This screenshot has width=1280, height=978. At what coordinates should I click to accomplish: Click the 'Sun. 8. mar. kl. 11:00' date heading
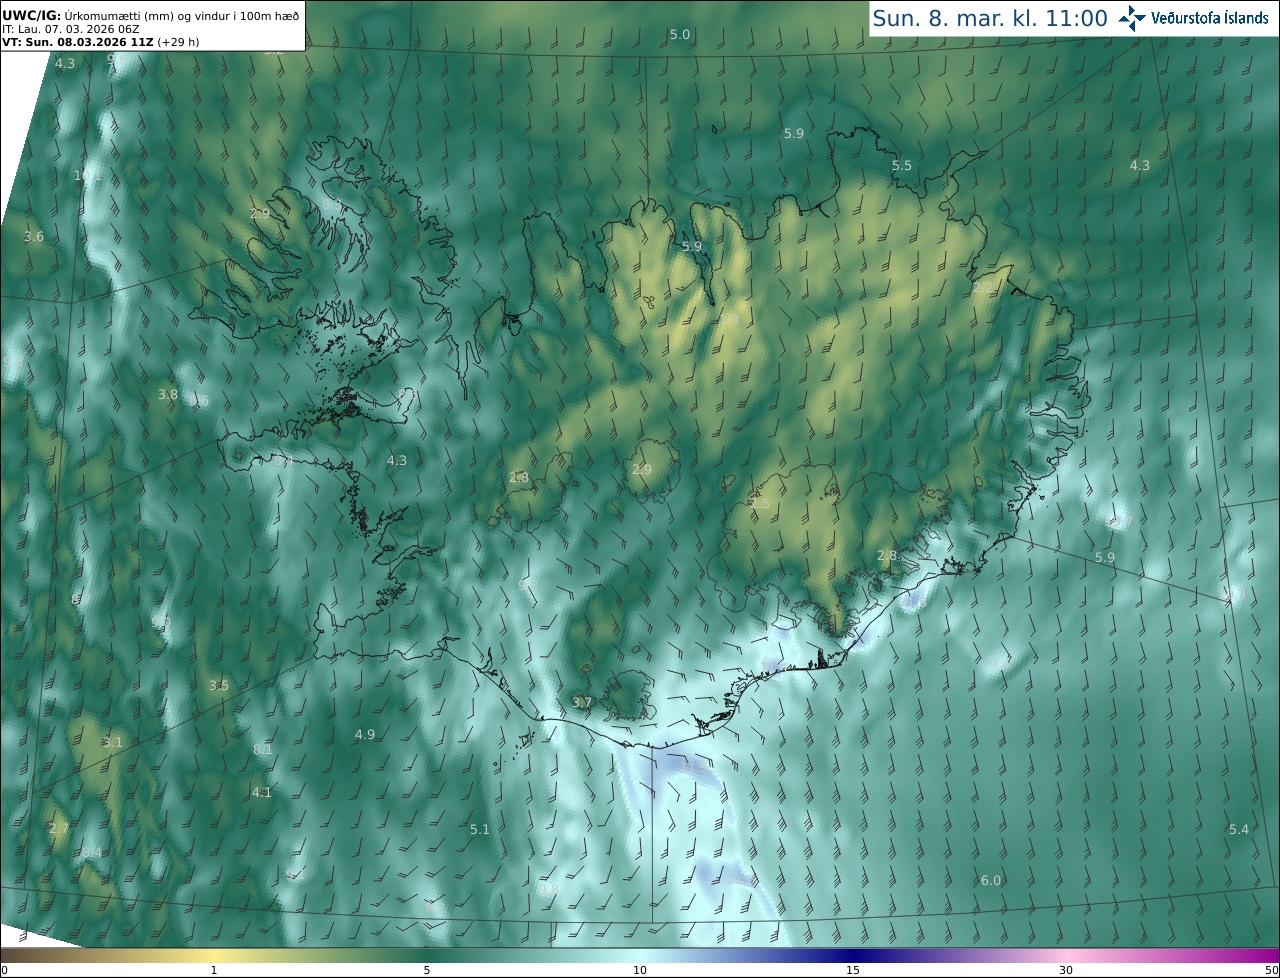[990, 18]
